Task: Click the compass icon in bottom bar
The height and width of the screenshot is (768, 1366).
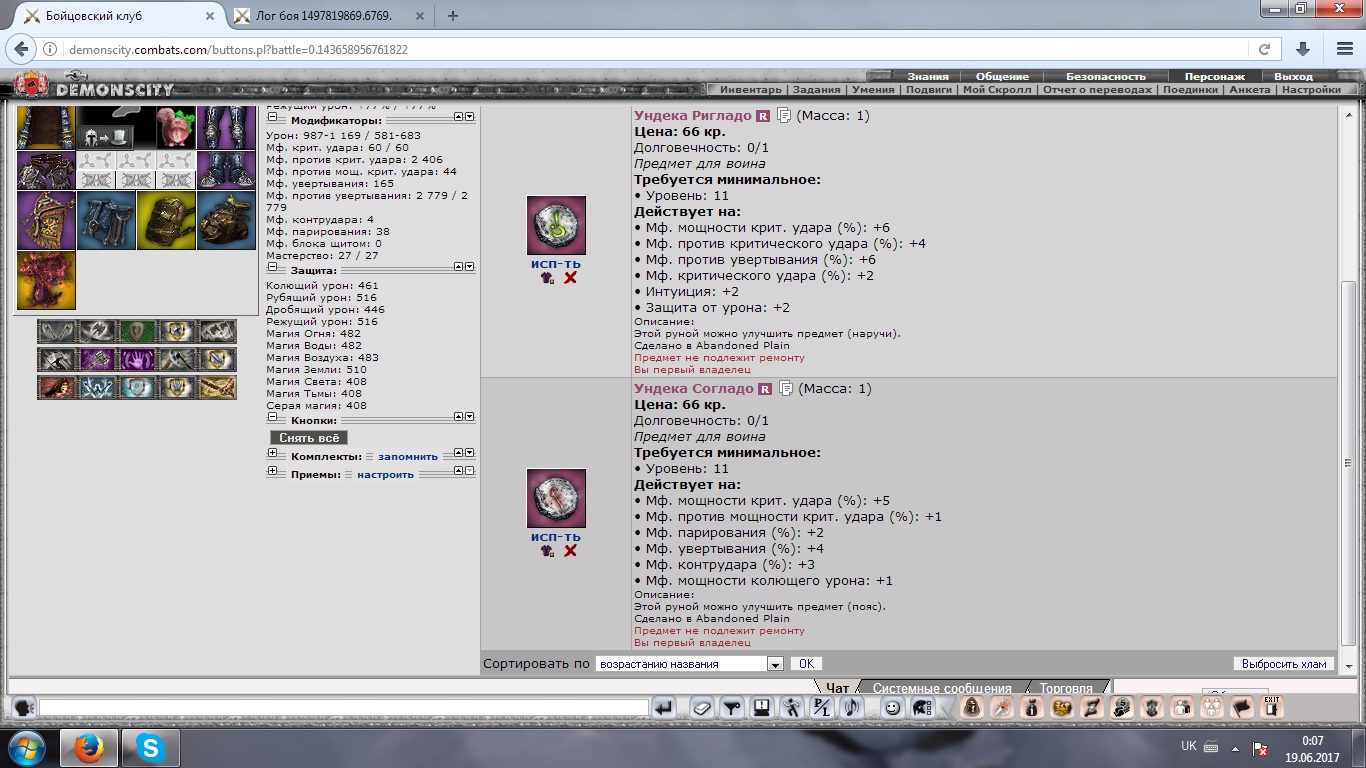Action: [1002, 708]
